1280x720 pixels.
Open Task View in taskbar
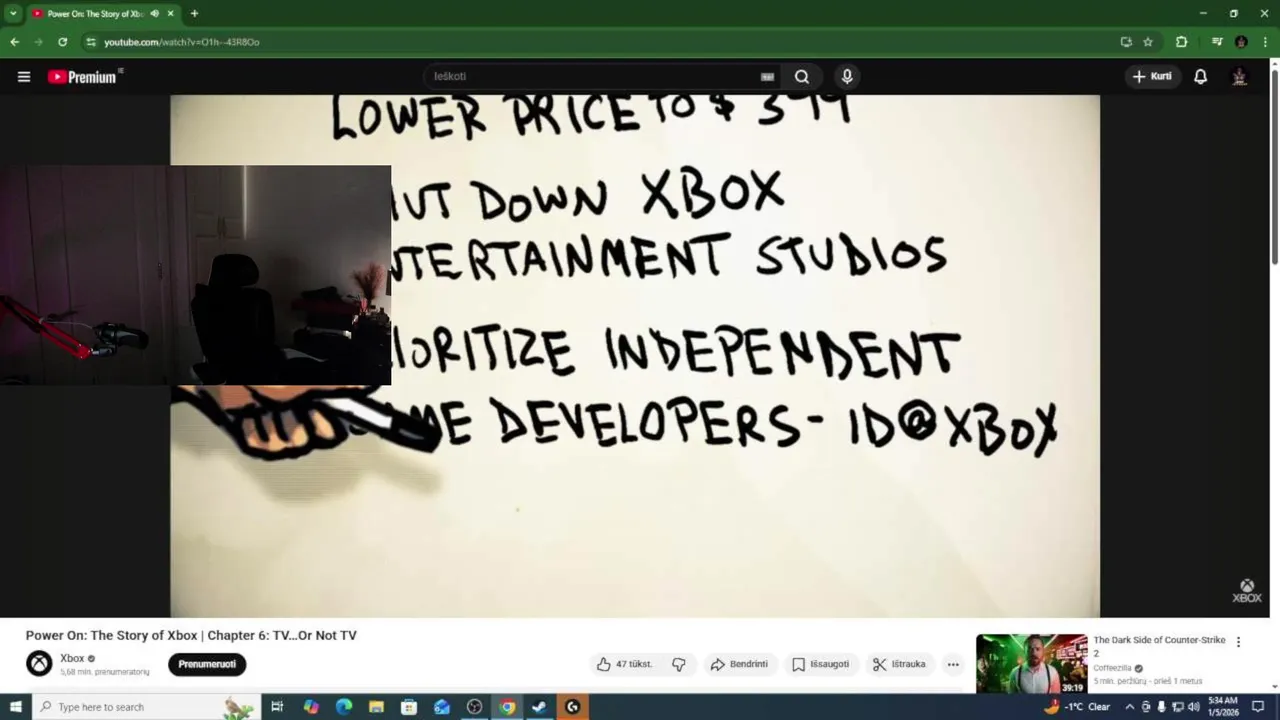point(277,707)
